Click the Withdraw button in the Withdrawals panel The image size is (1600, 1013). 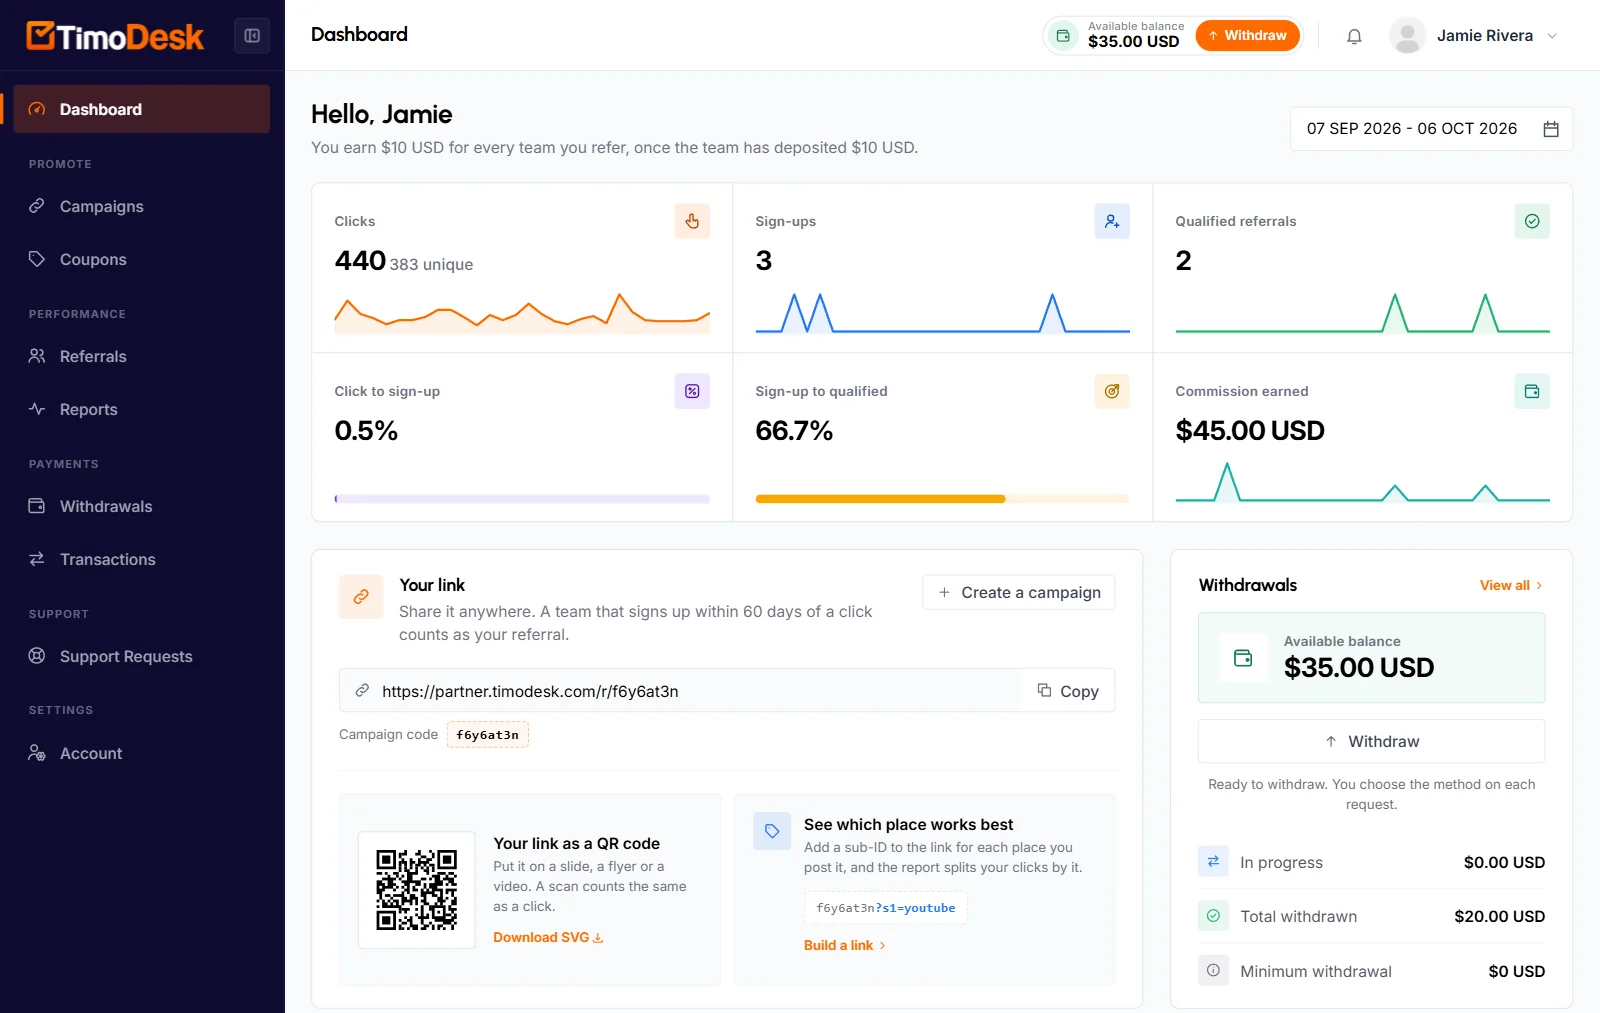[1371, 741]
